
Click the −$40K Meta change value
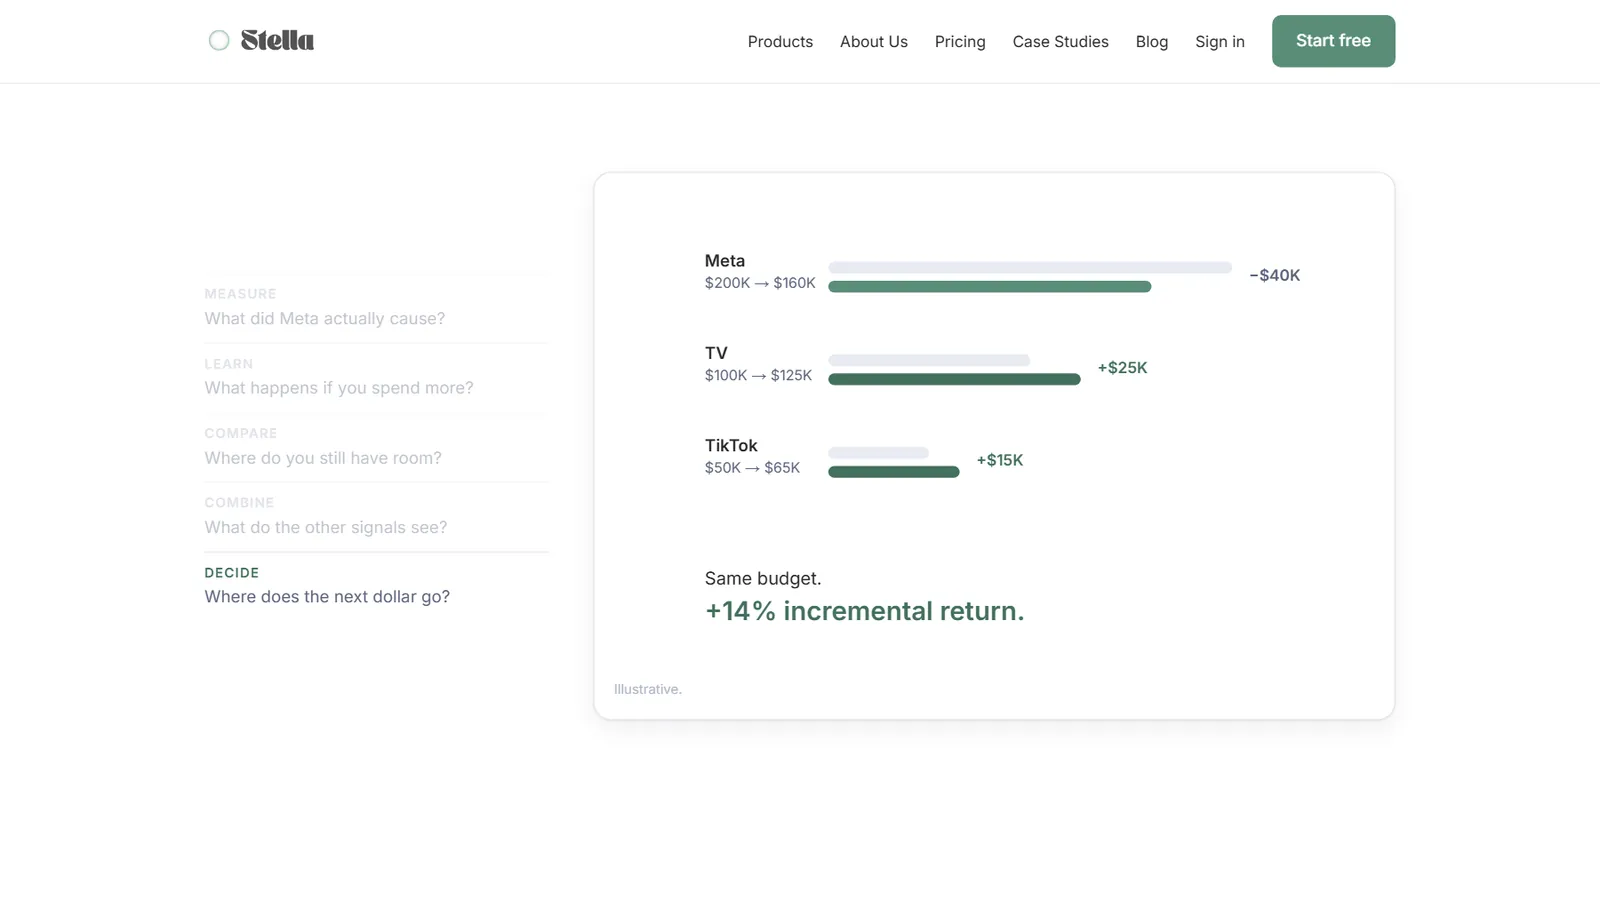tap(1275, 275)
